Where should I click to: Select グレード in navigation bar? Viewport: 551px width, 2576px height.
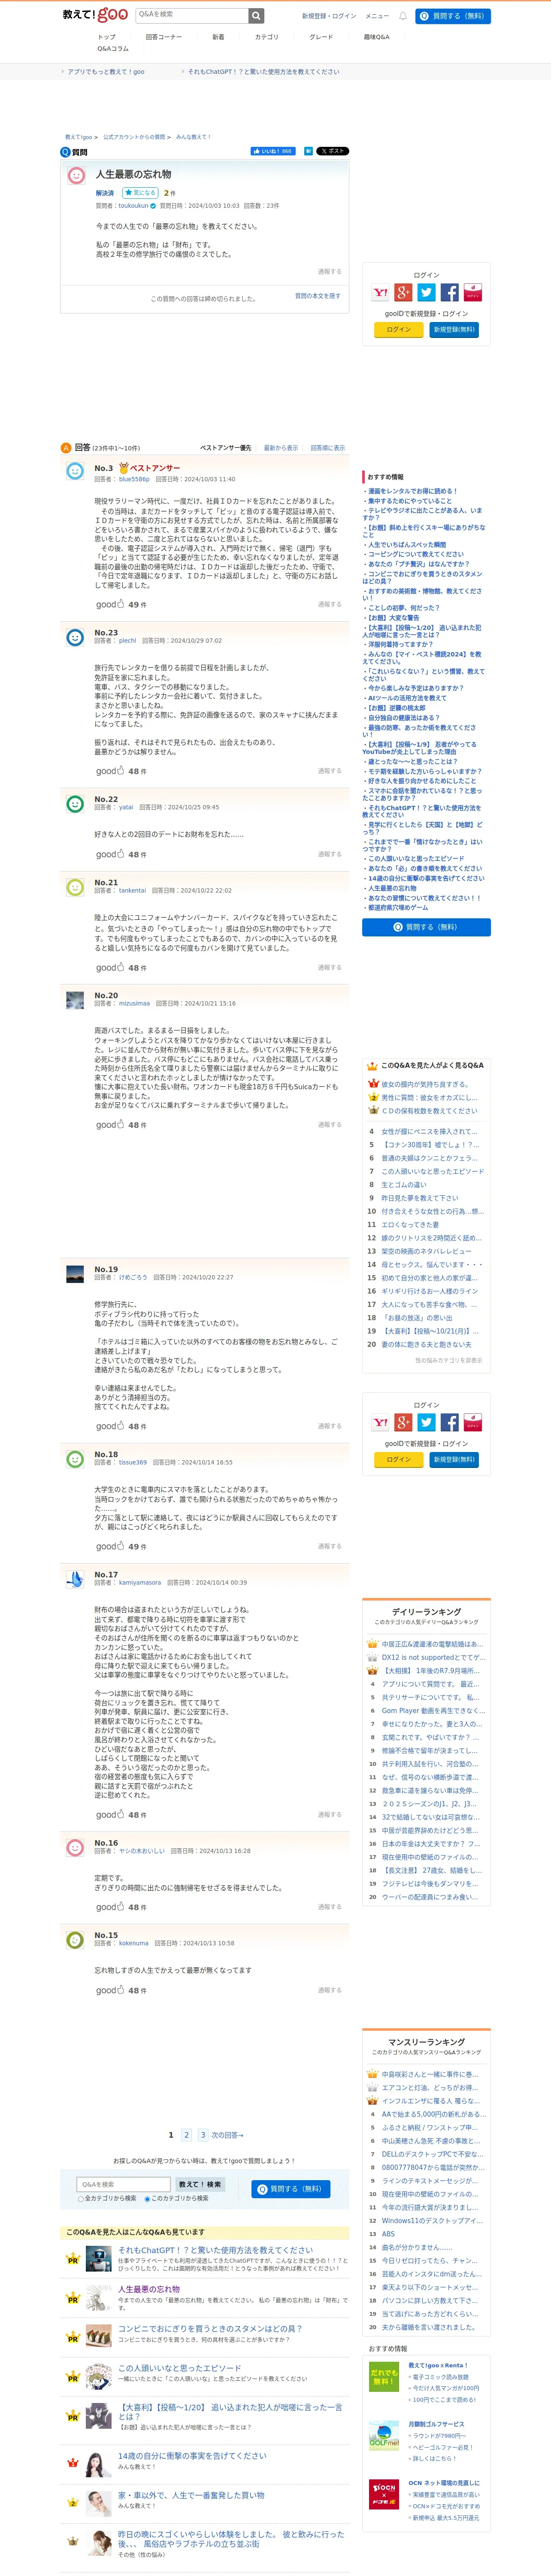321,37
